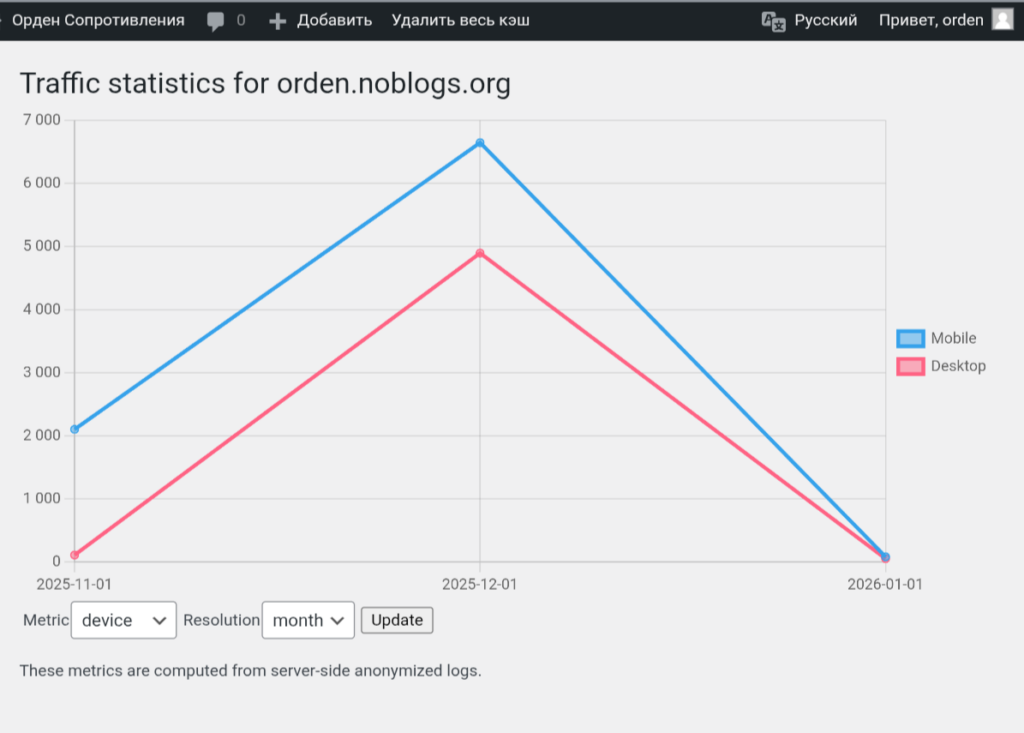Open the Привет, orden account menu
This screenshot has height=733, width=1024.
point(931,20)
